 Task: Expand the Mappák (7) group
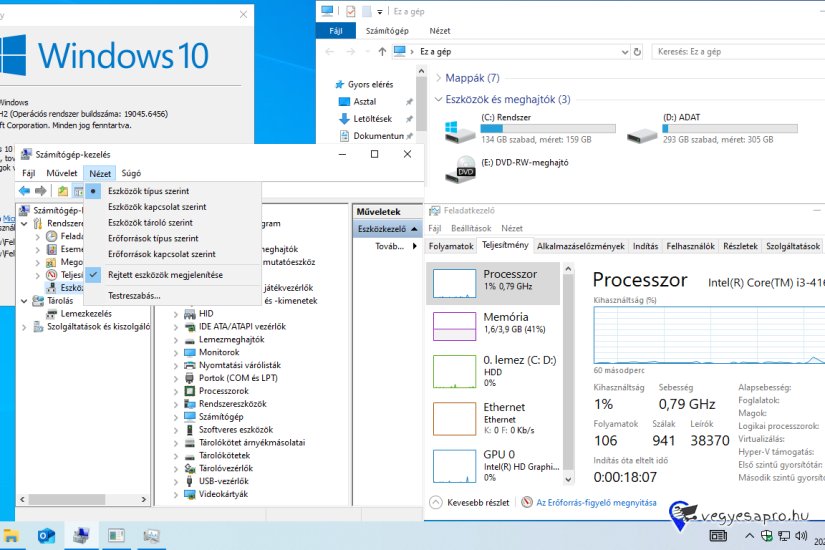pyautogui.click(x=438, y=78)
